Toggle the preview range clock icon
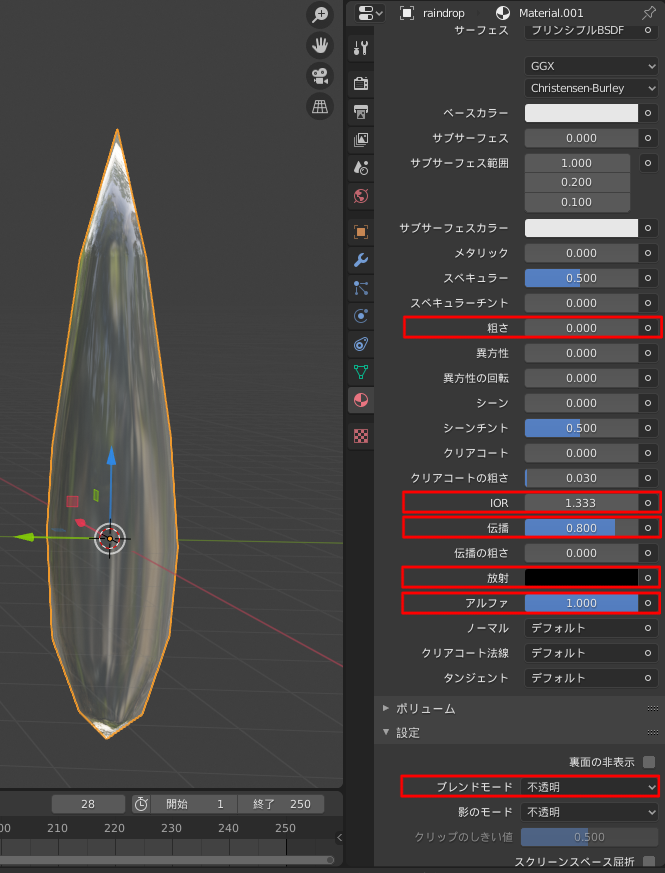Viewport: 665px width, 873px height. pyautogui.click(x=141, y=804)
